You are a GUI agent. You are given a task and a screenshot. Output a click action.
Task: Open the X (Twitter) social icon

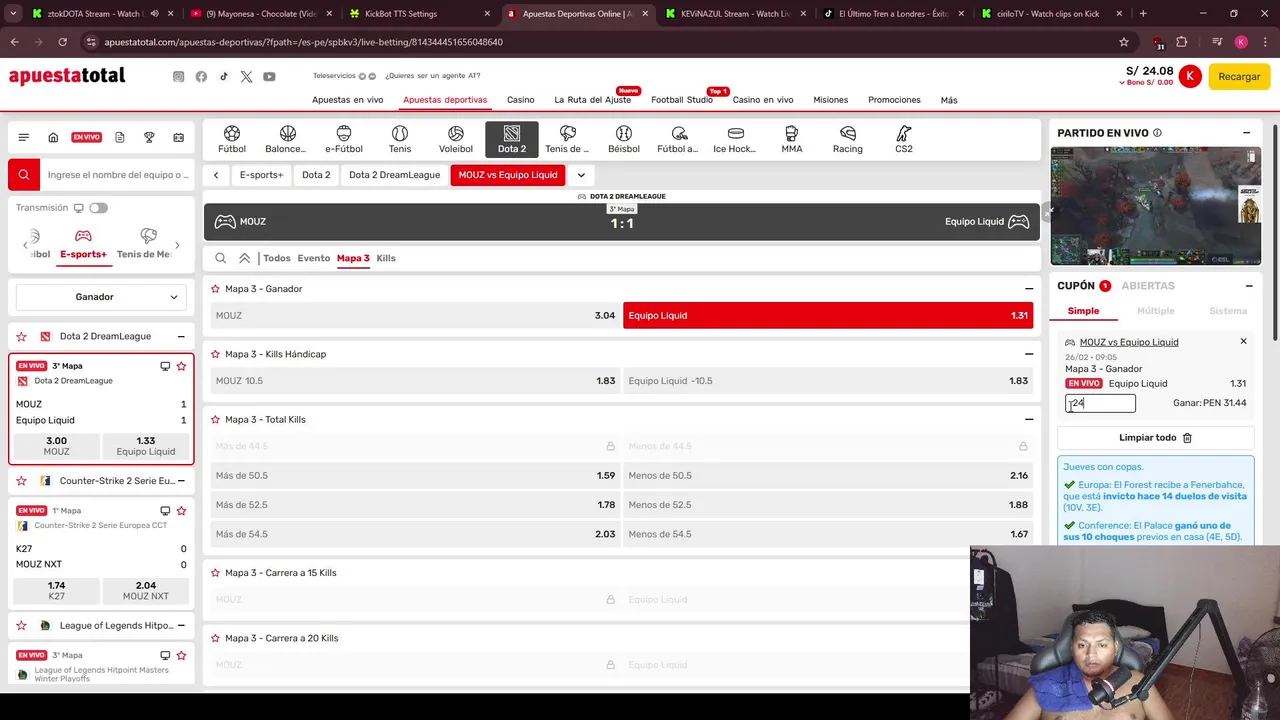tap(246, 77)
